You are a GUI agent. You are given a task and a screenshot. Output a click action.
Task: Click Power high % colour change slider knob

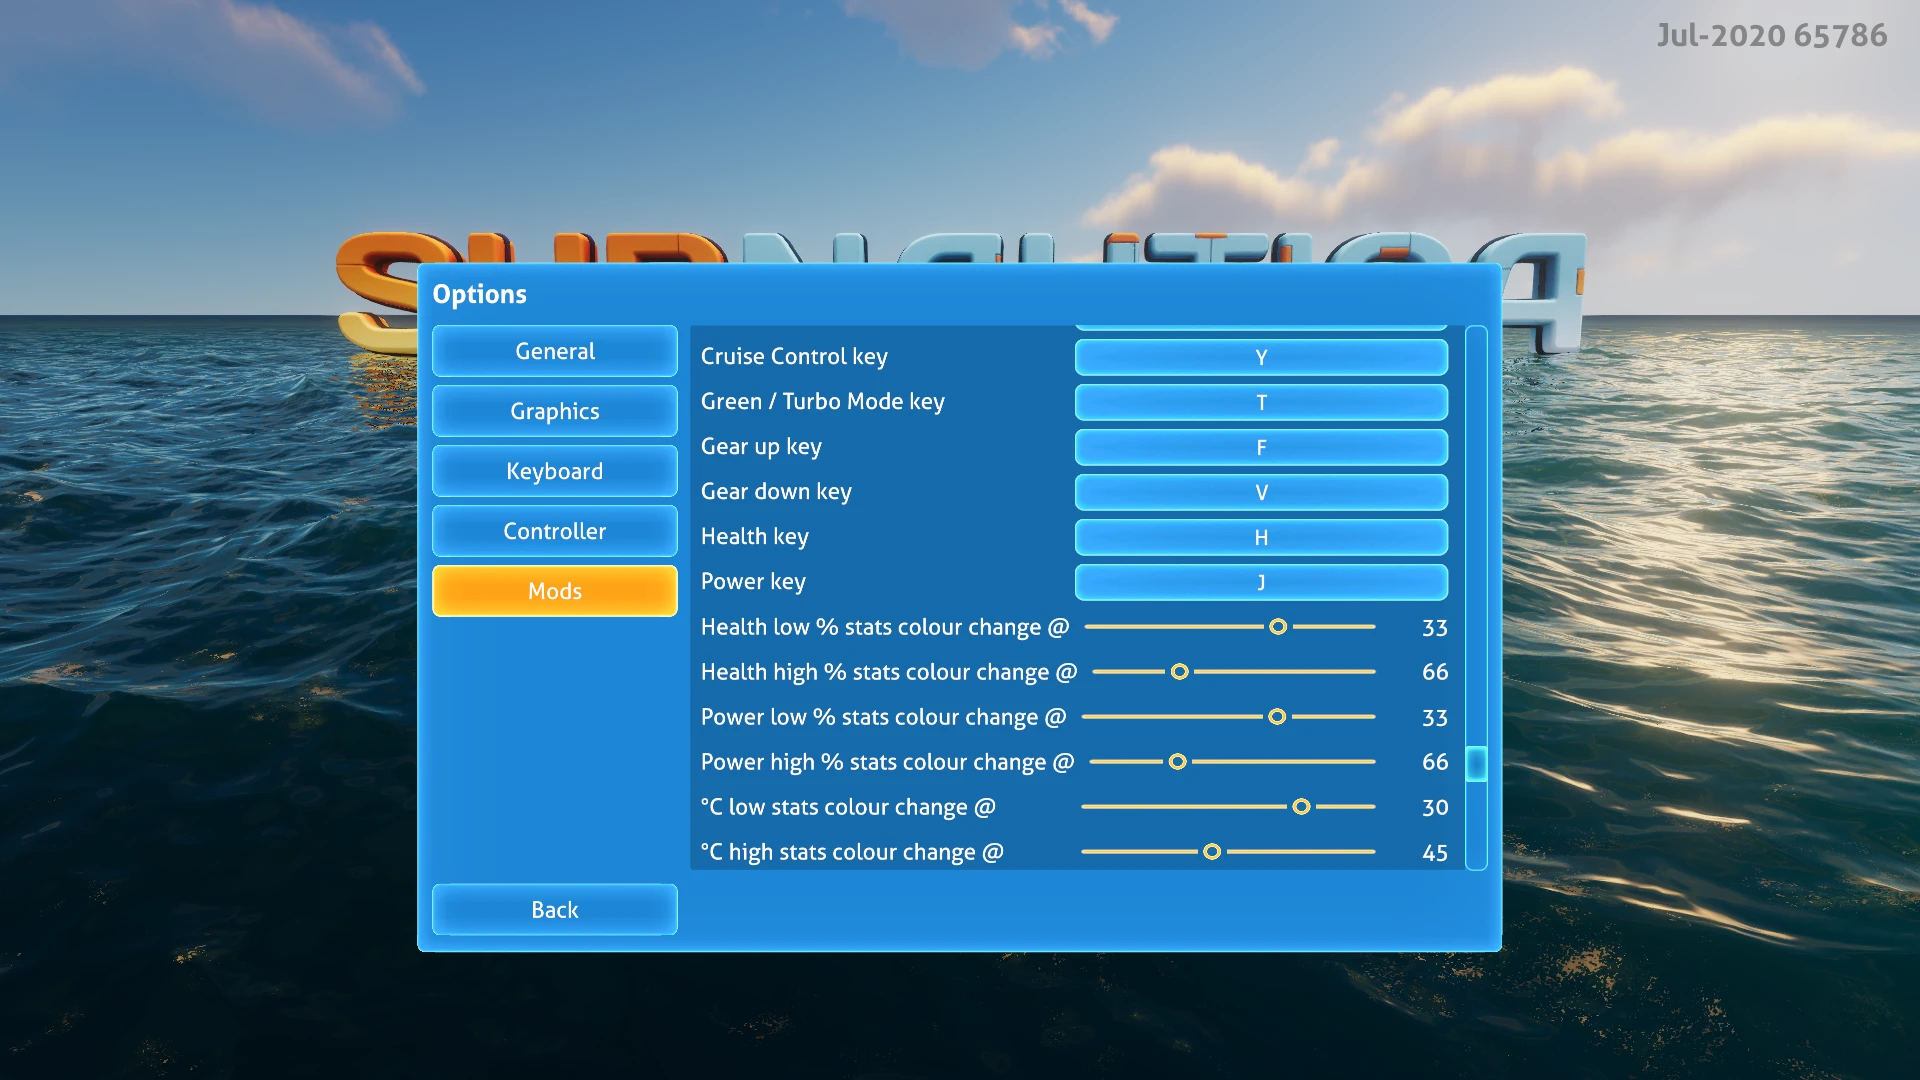(x=1178, y=762)
